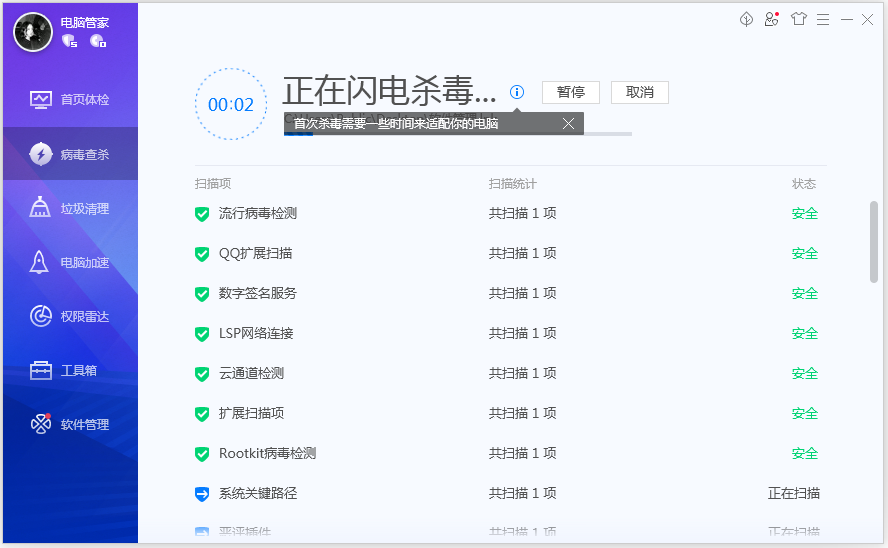Switch to 工具箱 tab label
888x548 pixels.
tap(79, 370)
